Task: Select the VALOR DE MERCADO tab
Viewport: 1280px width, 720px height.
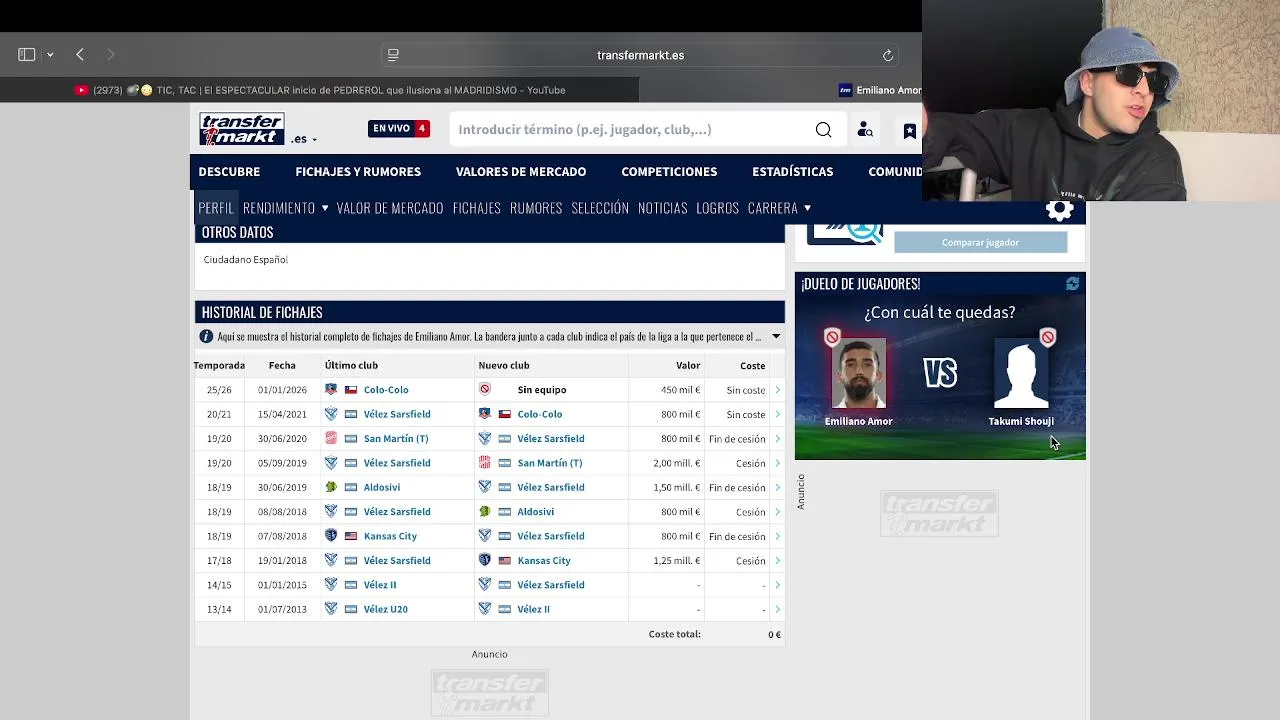Action: click(390, 208)
